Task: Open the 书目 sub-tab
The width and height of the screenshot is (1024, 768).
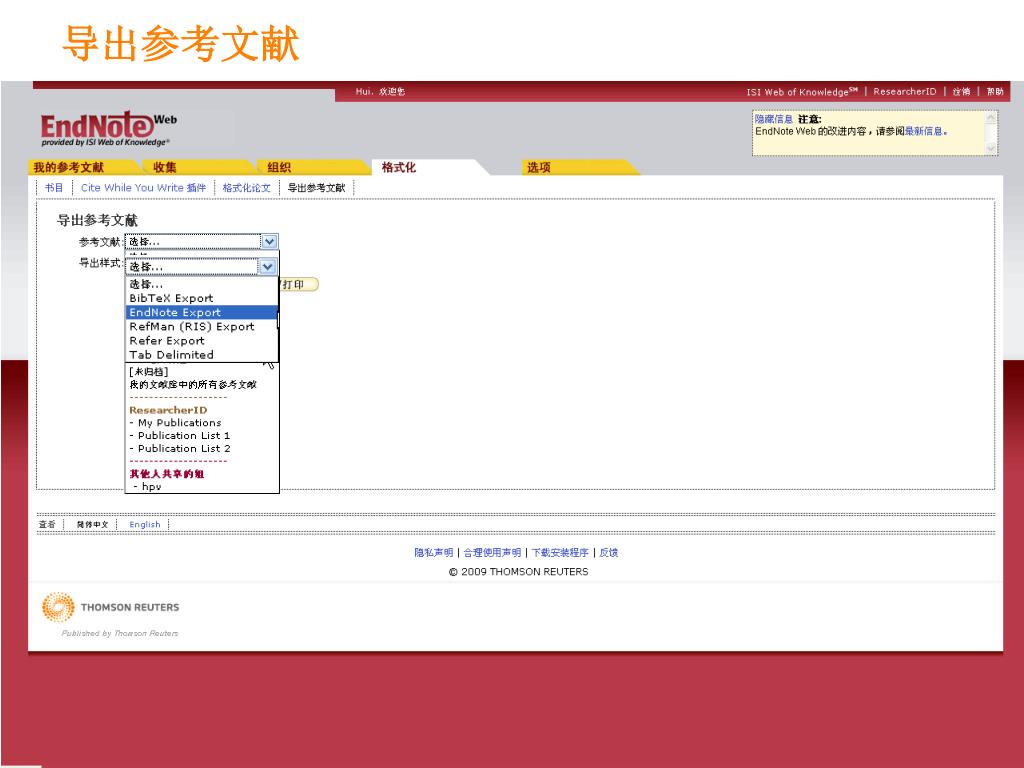Action: [54, 187]
